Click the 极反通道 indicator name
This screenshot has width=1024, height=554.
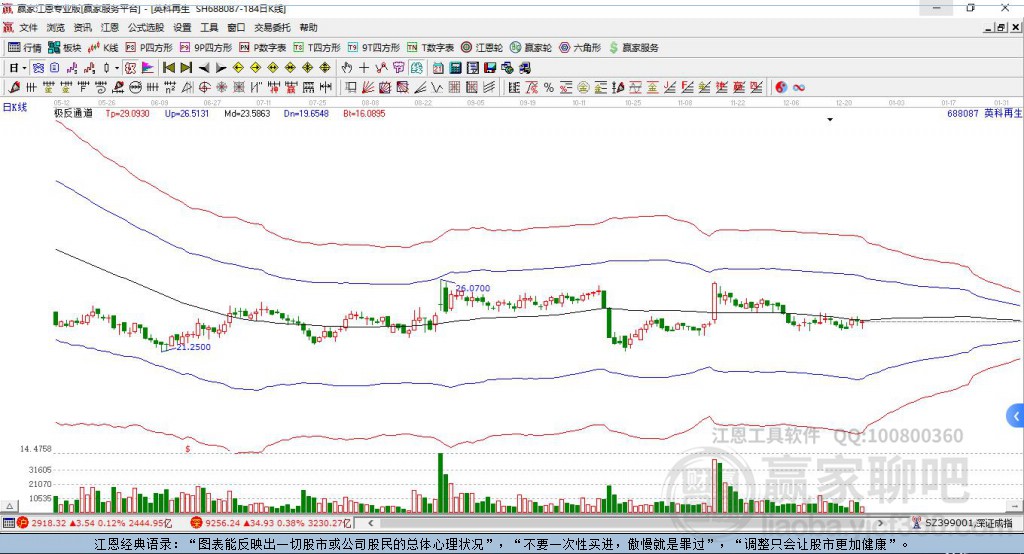[73, 113]
